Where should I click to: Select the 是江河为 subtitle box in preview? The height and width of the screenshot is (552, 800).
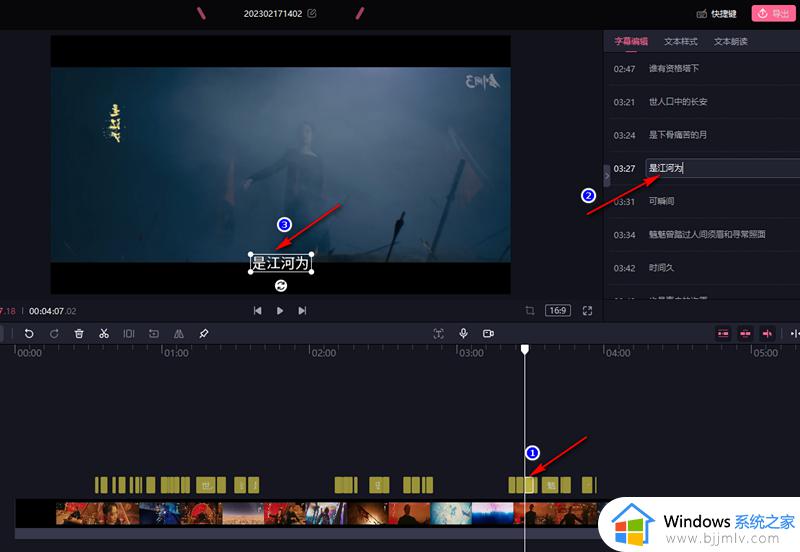(281, 263)
